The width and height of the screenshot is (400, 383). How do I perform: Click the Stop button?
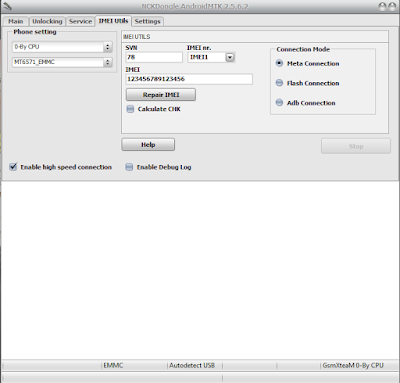(x=356, y=146)
